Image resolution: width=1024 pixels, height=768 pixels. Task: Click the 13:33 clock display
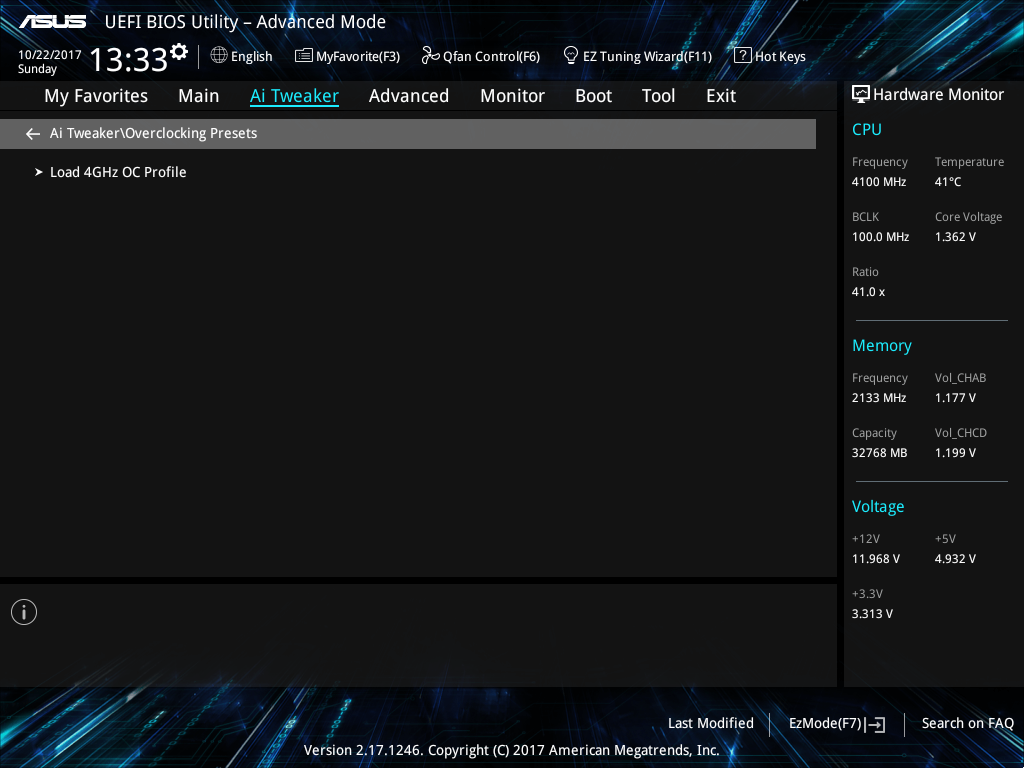(129, 59)
